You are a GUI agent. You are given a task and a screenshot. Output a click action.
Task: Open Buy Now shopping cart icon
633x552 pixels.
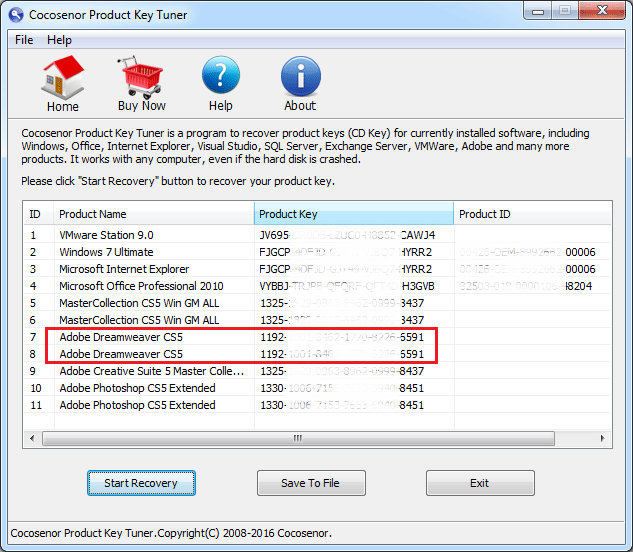(140, 77)
